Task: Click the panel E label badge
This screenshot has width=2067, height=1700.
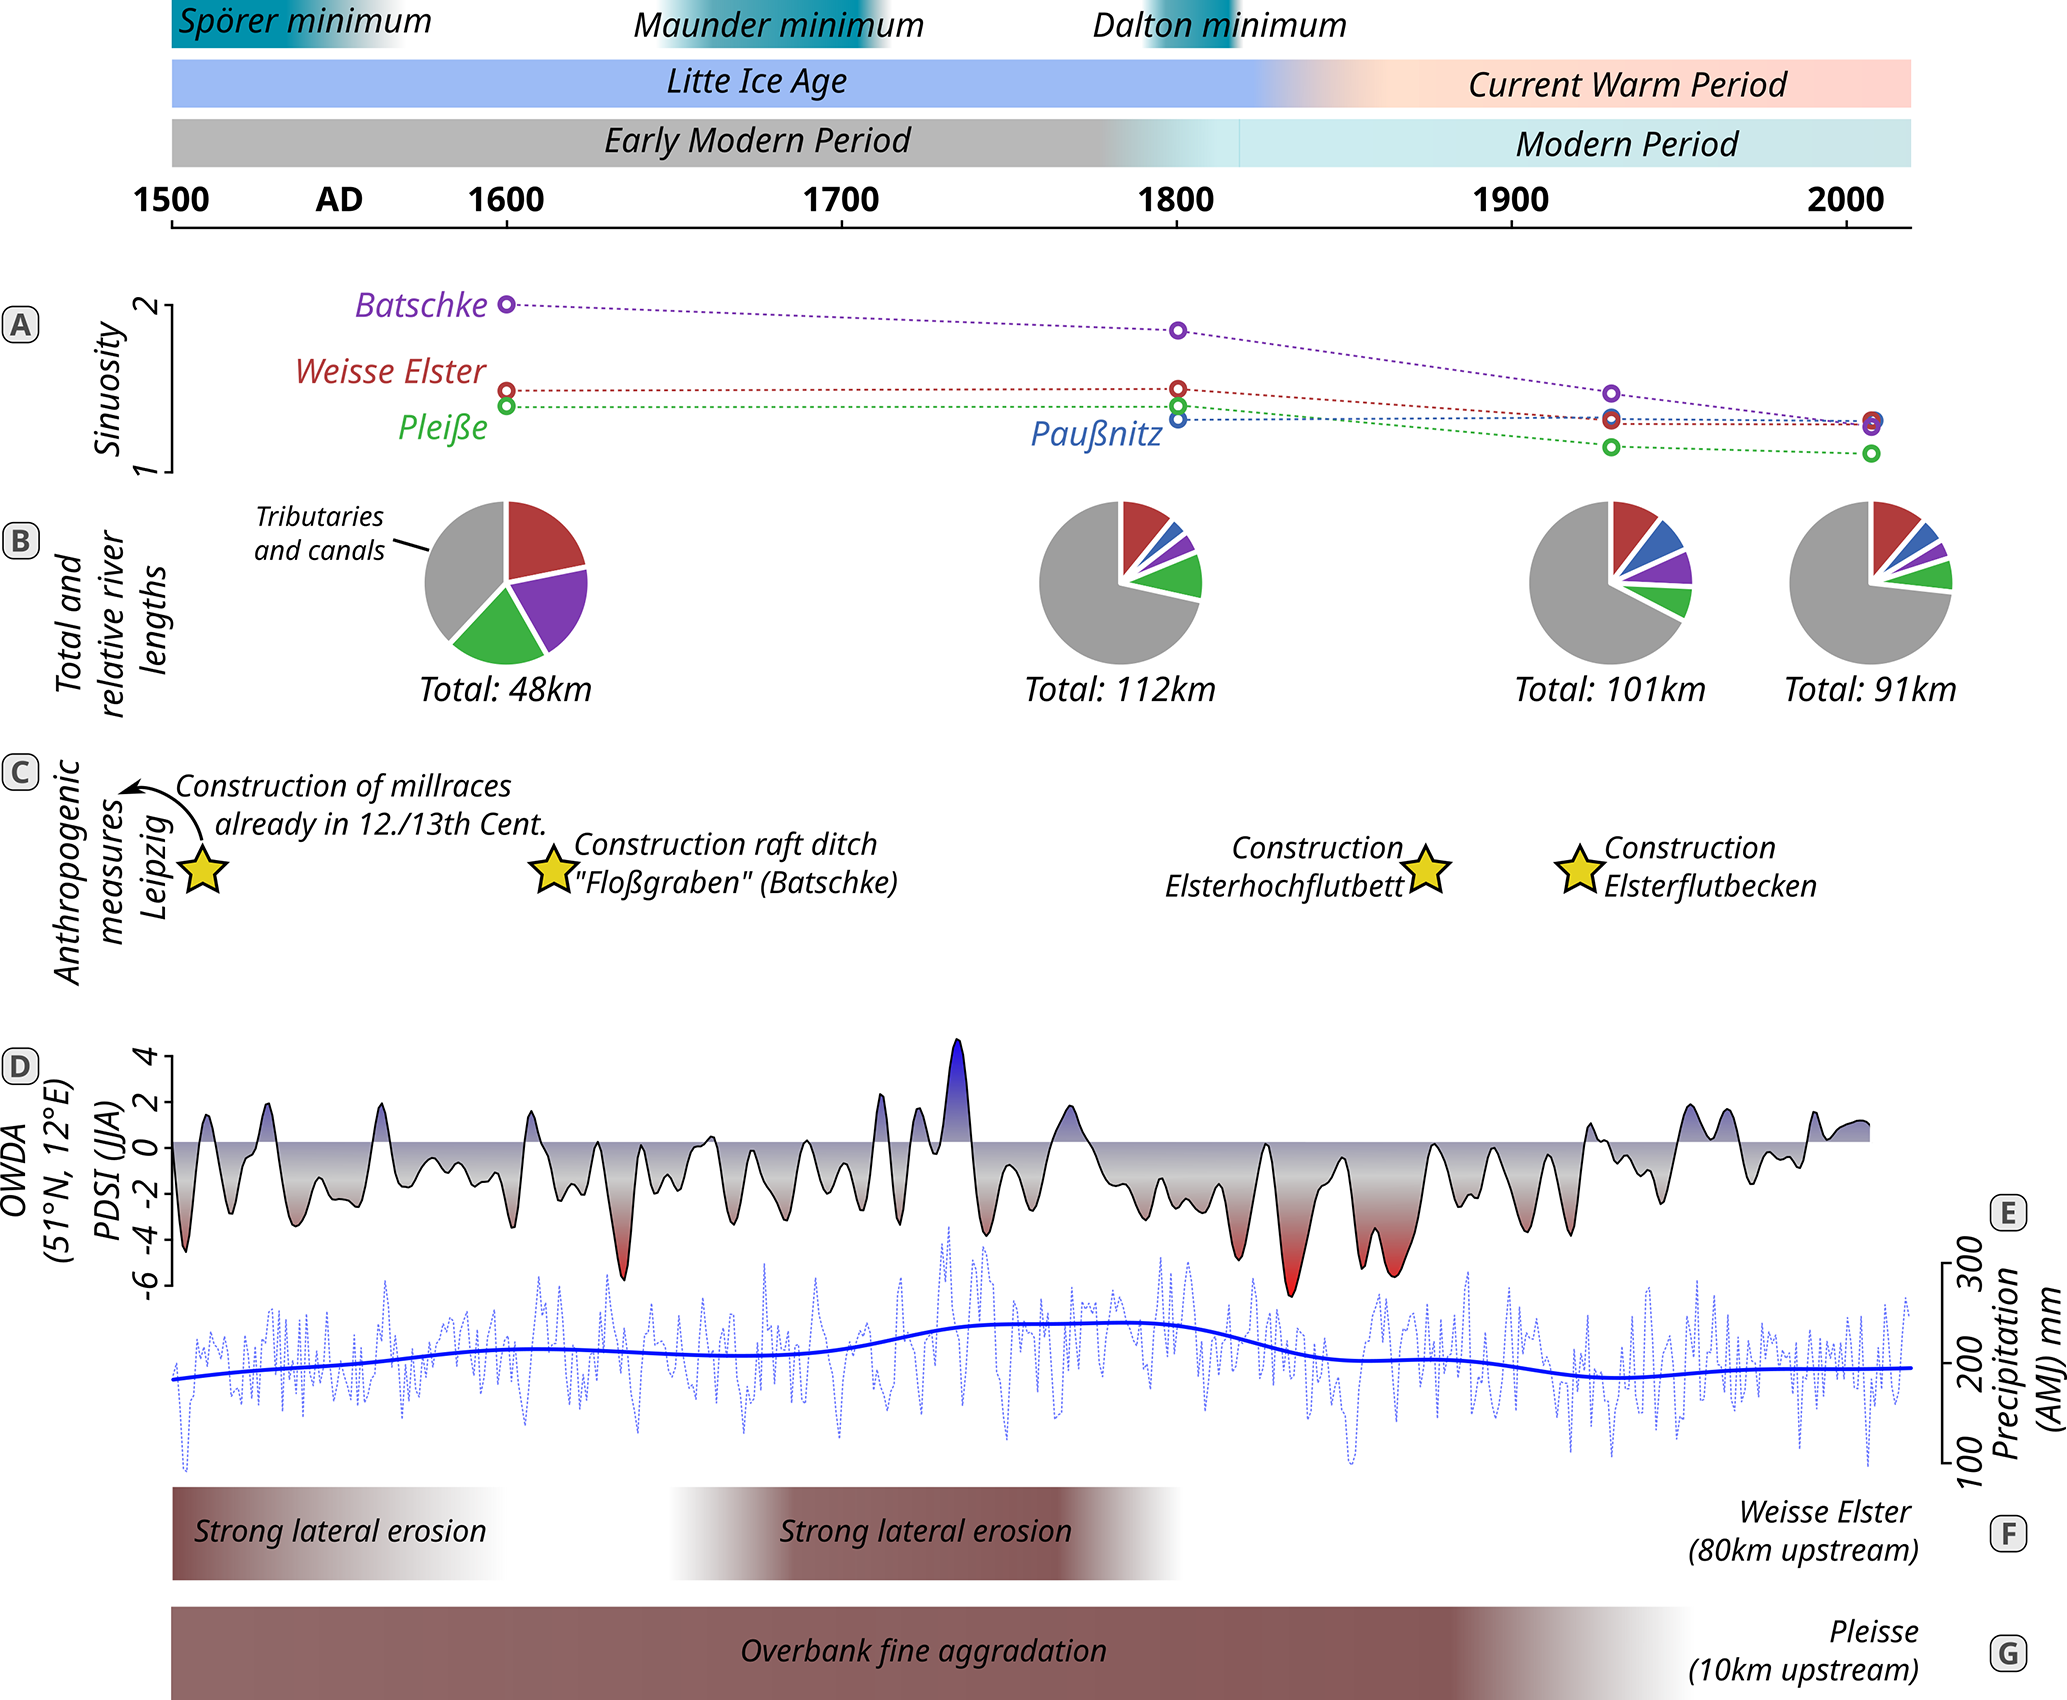Action: [x=2008, y=1213]
